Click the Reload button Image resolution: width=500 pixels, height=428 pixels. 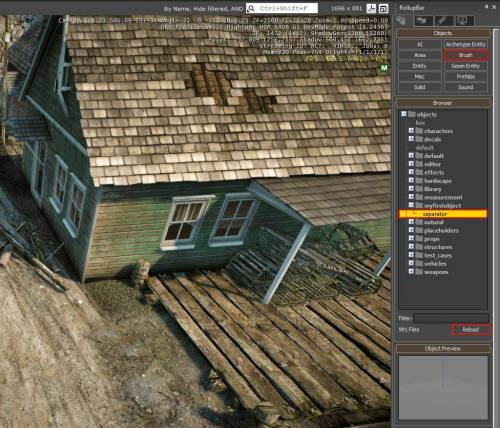[470, 330]
